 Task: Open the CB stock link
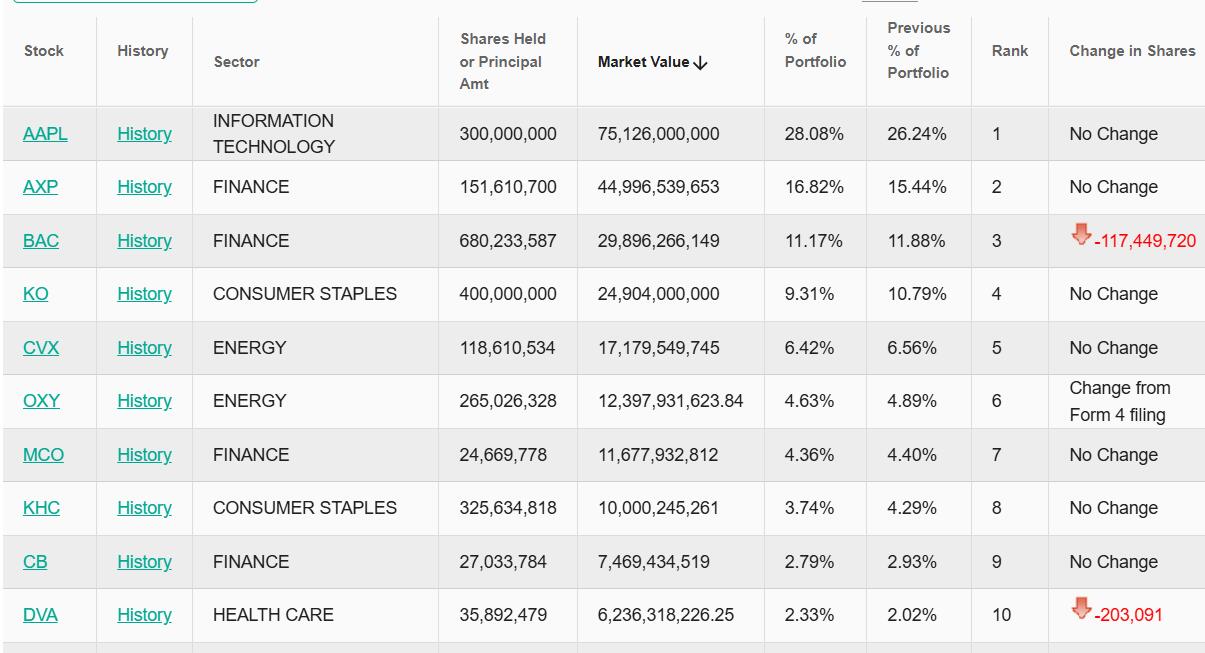35,562
